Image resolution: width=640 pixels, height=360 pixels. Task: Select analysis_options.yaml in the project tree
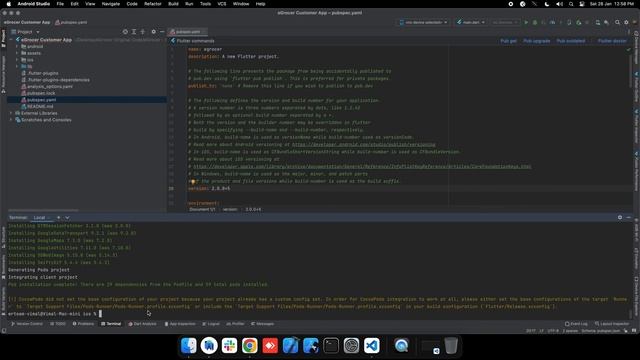[x=50, y=87]
